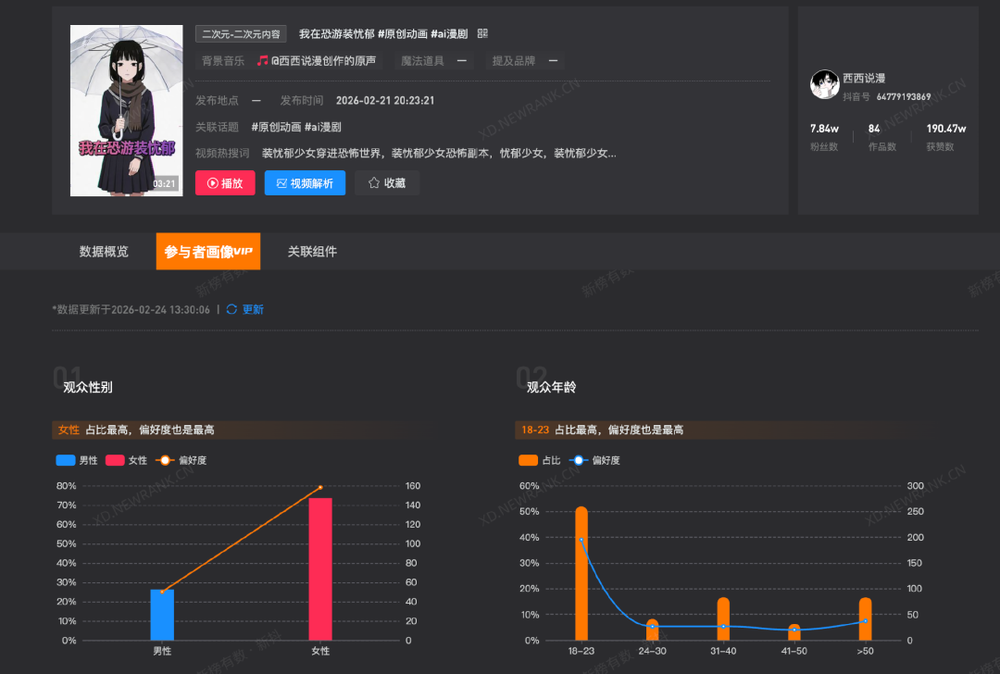
Task: Click the 18-23 age bar in chart
Action: click(x=581, y=573)
